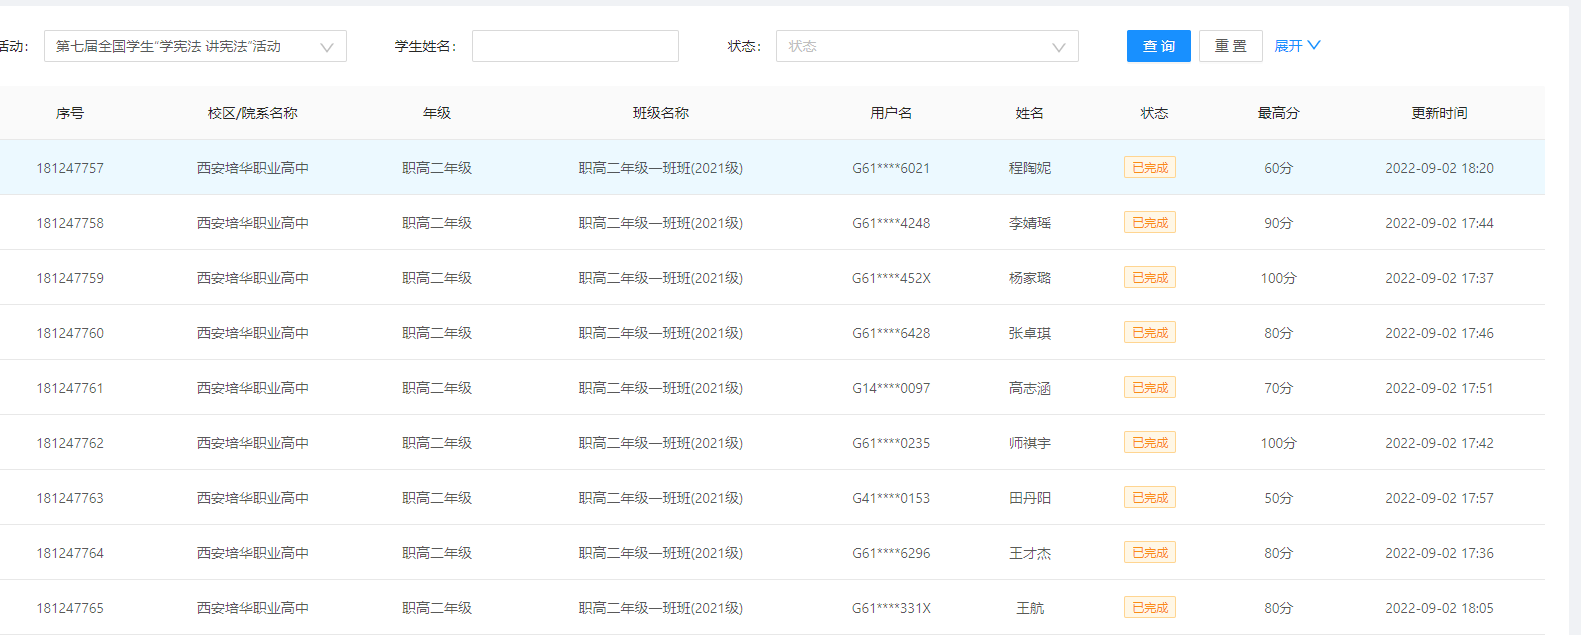Click the 序号 column header
1581x635 pixels.
[x=70, y=113]
